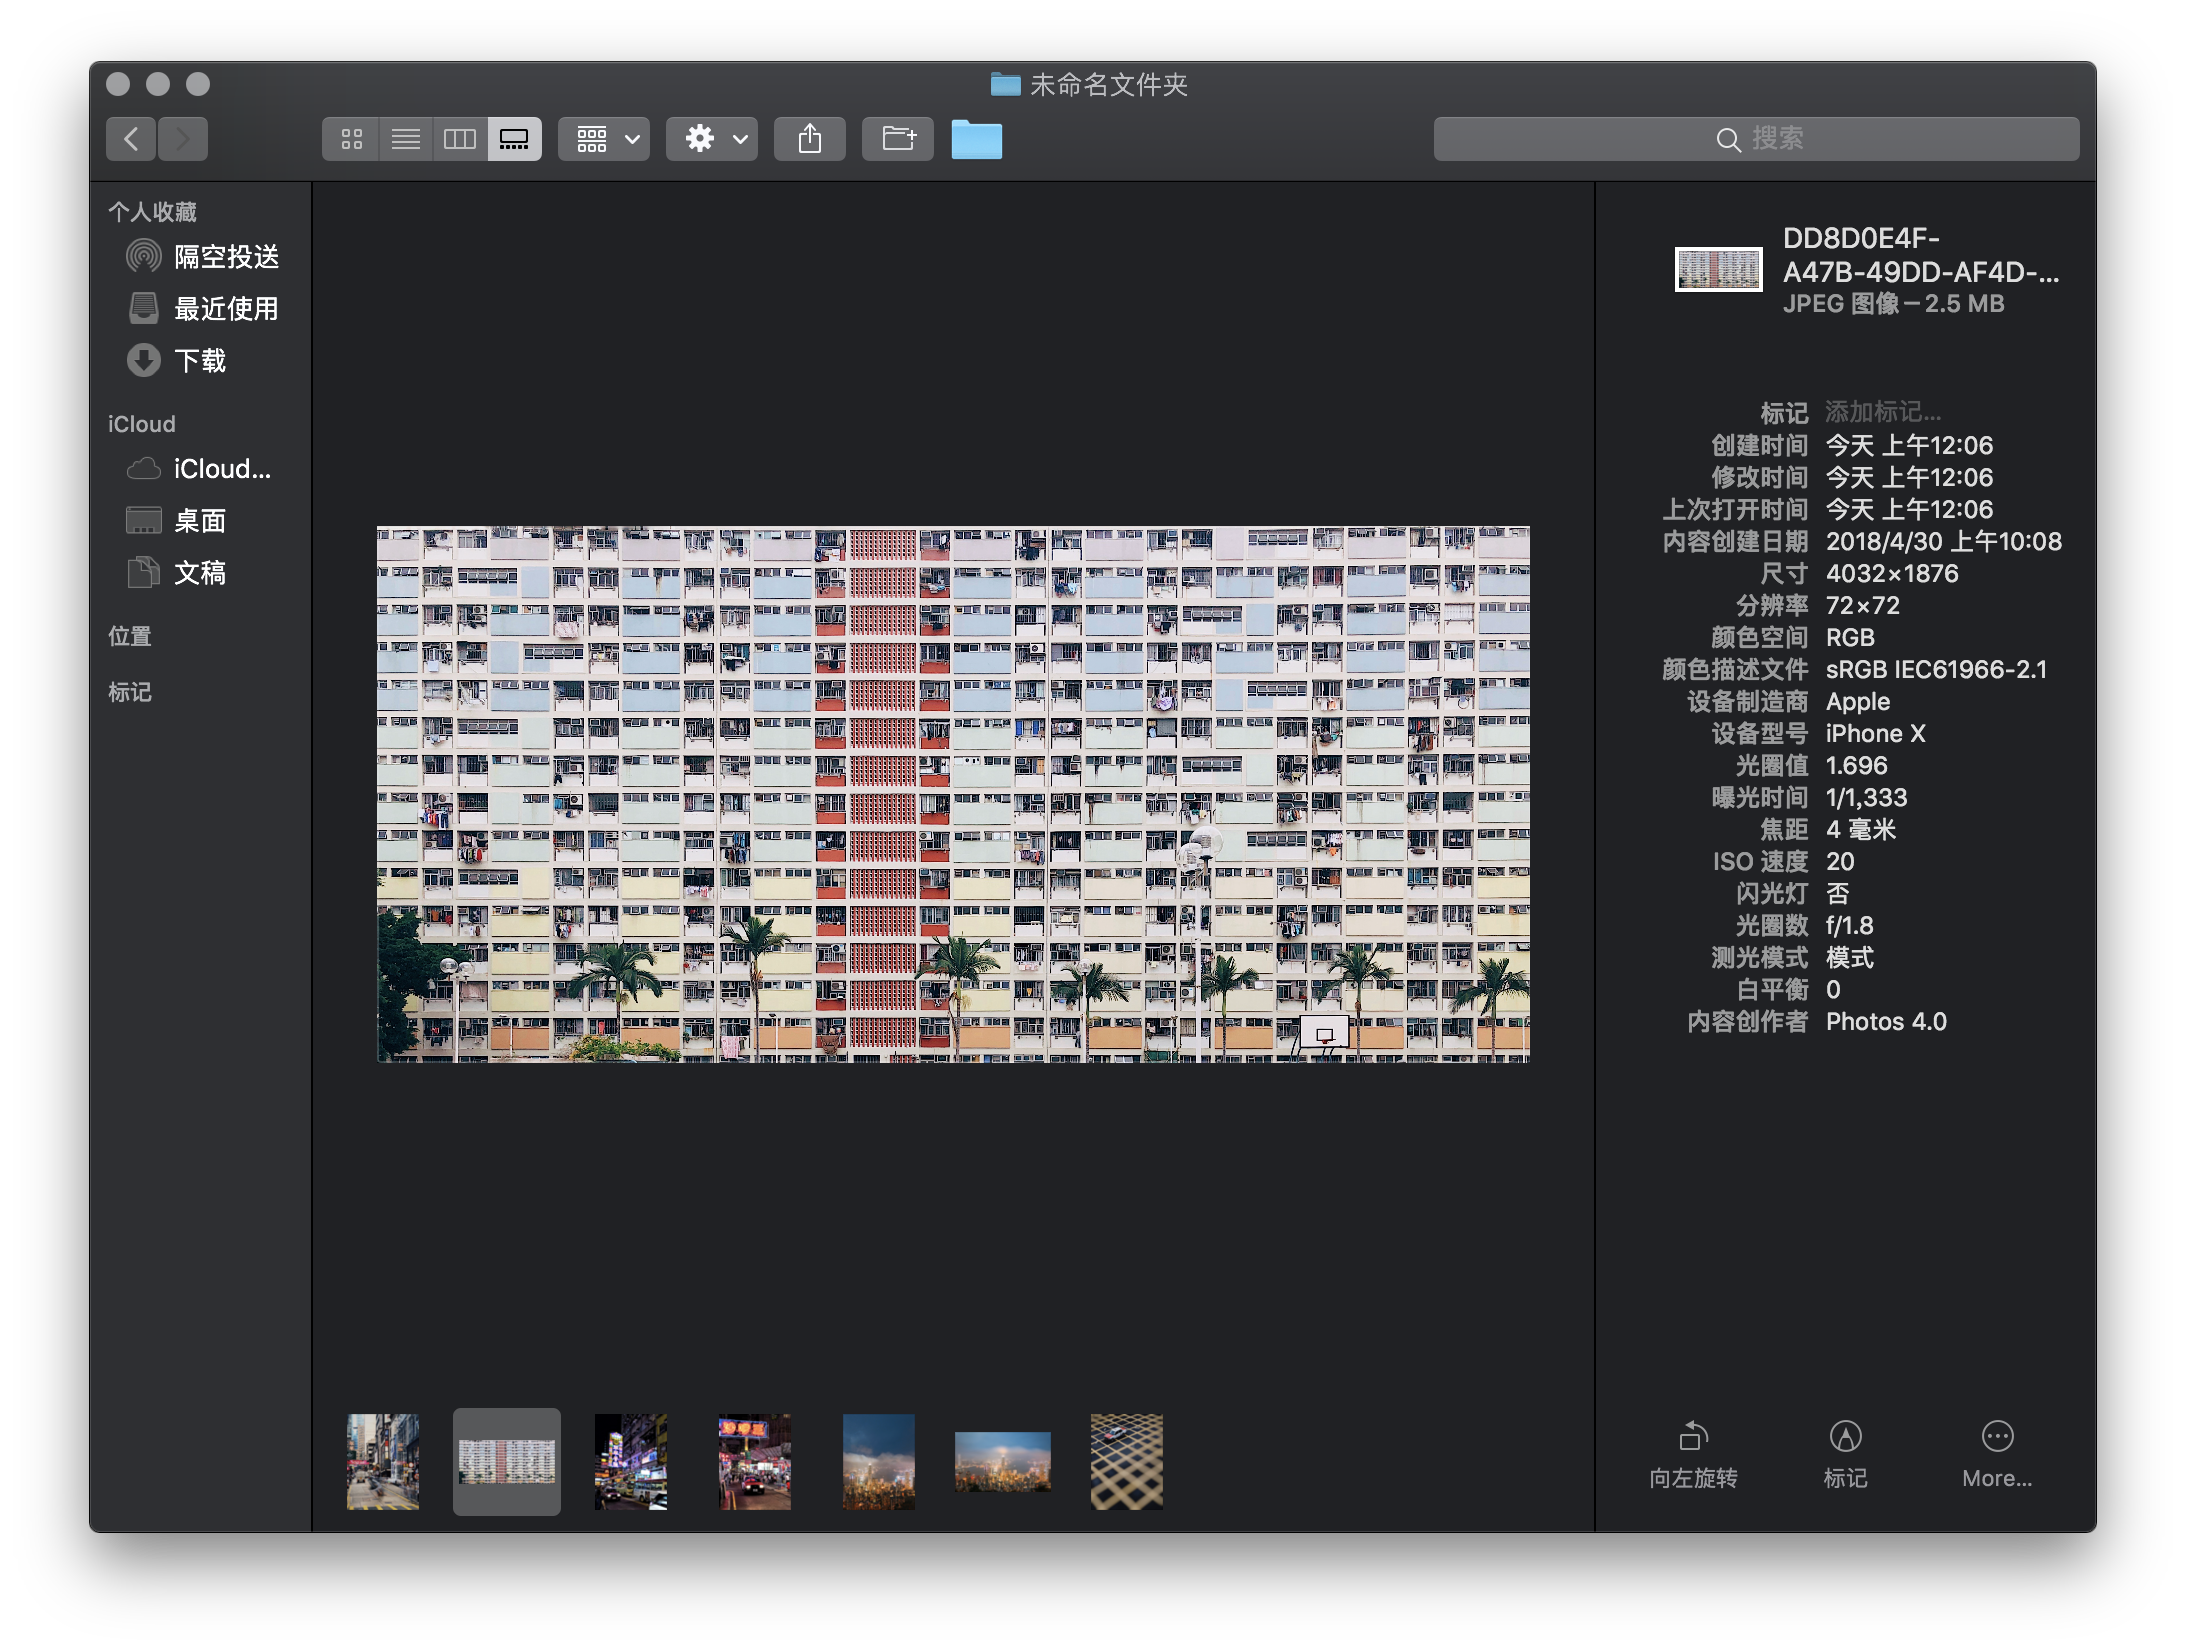Click the 1/1,333 exposure time value
This screenshot has height=1650, width=2186.
pyautogui.click(x=1866, y=797)
